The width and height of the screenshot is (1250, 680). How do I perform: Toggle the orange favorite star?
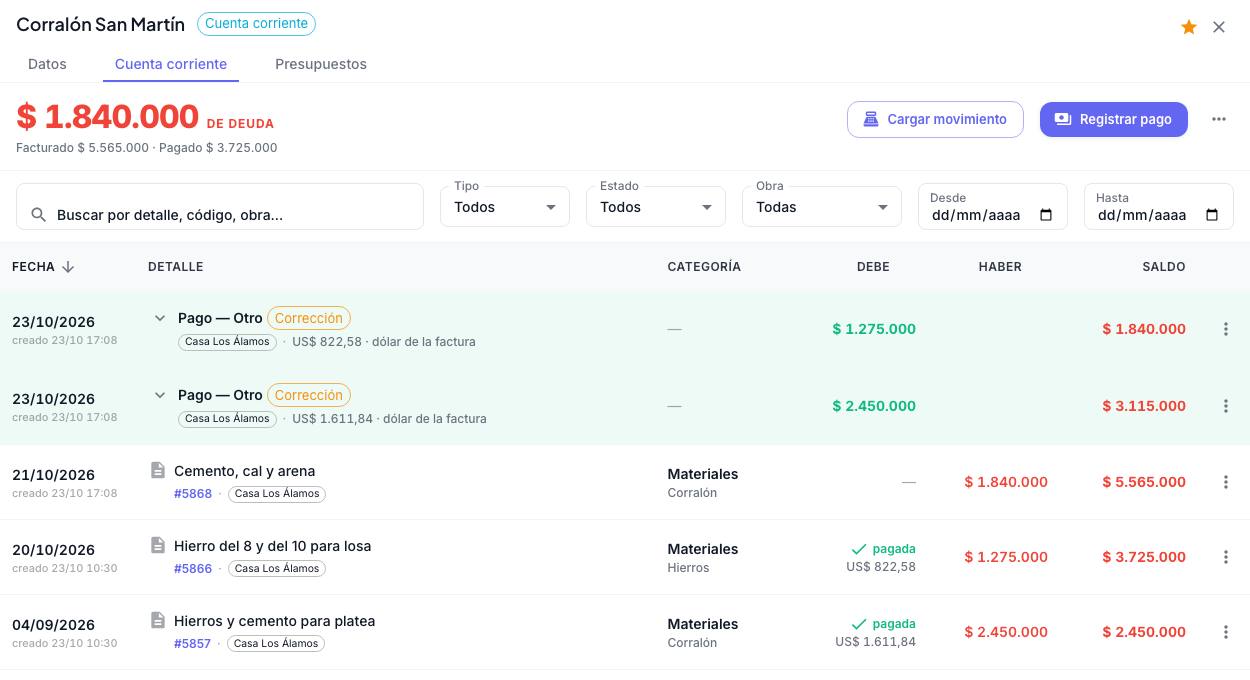pyautogui.click(x=1189, y=27)
